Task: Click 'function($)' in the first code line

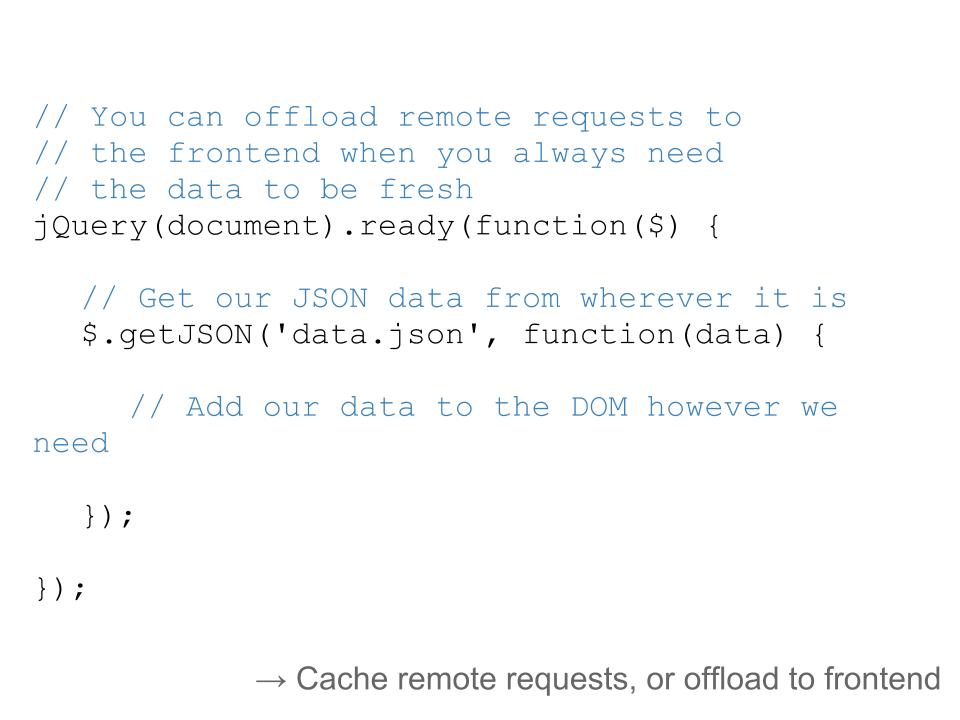Action: [577, 226]
